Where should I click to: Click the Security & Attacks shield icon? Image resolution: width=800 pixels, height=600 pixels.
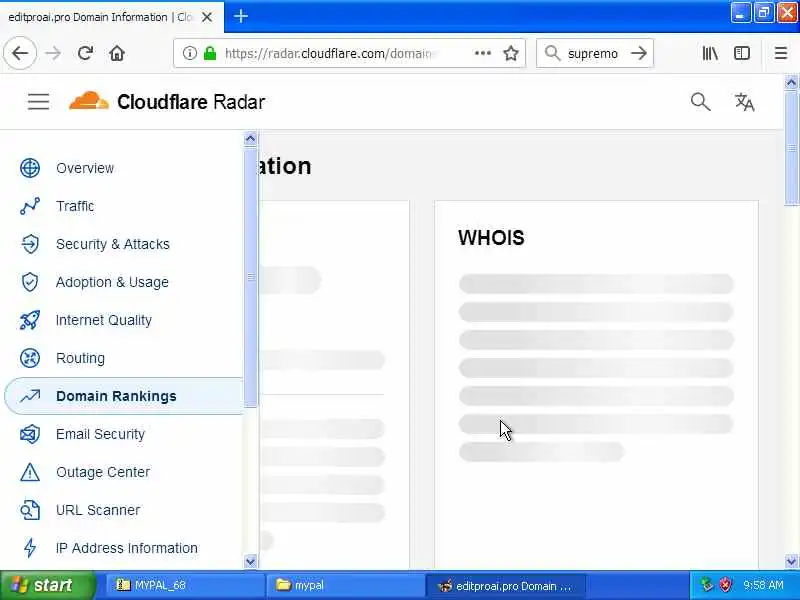pyautogui.click(x=30, y=244)
